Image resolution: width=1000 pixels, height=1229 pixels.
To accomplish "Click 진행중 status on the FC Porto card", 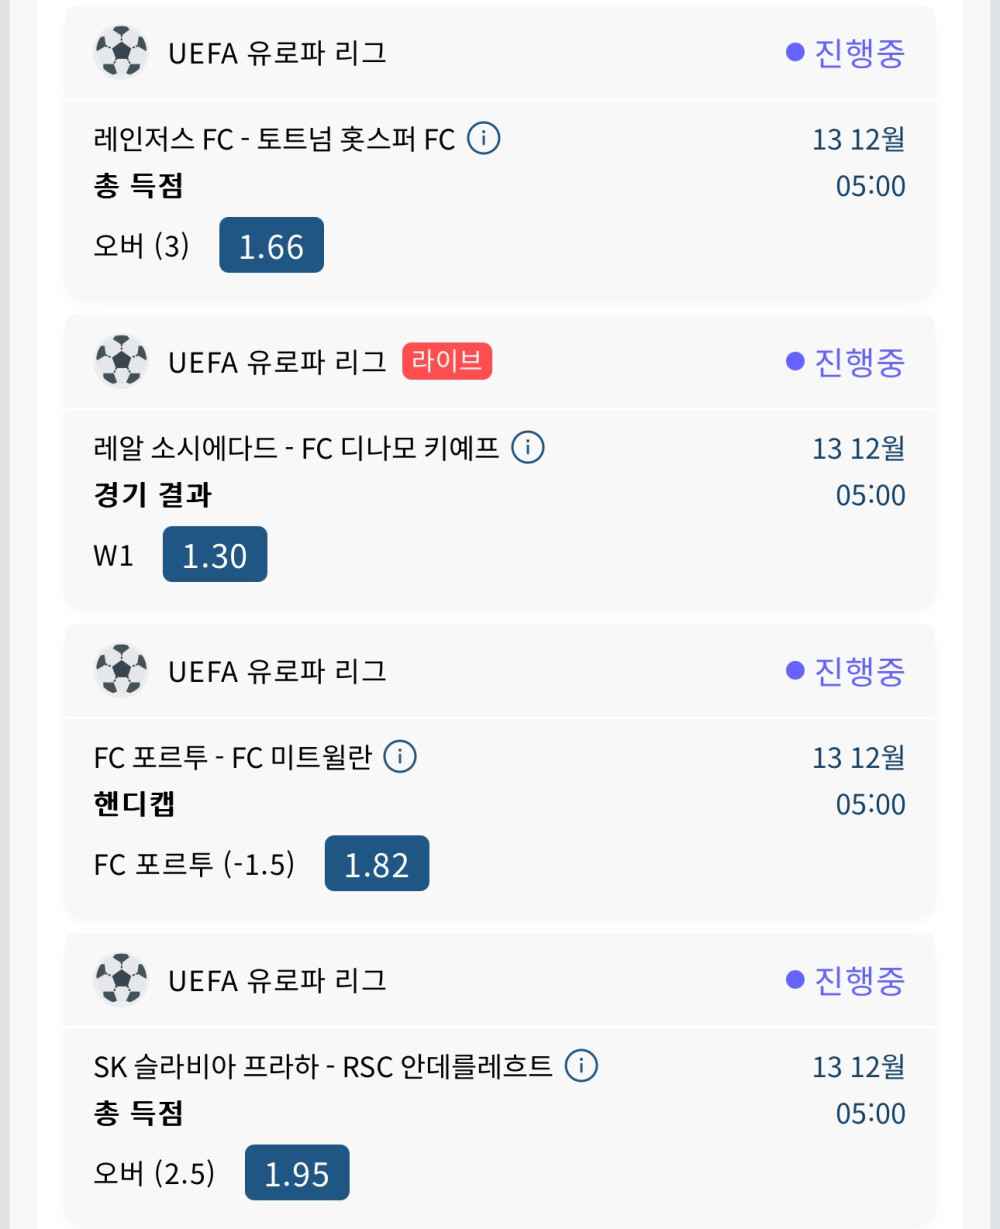I will [x=846, y=670].
